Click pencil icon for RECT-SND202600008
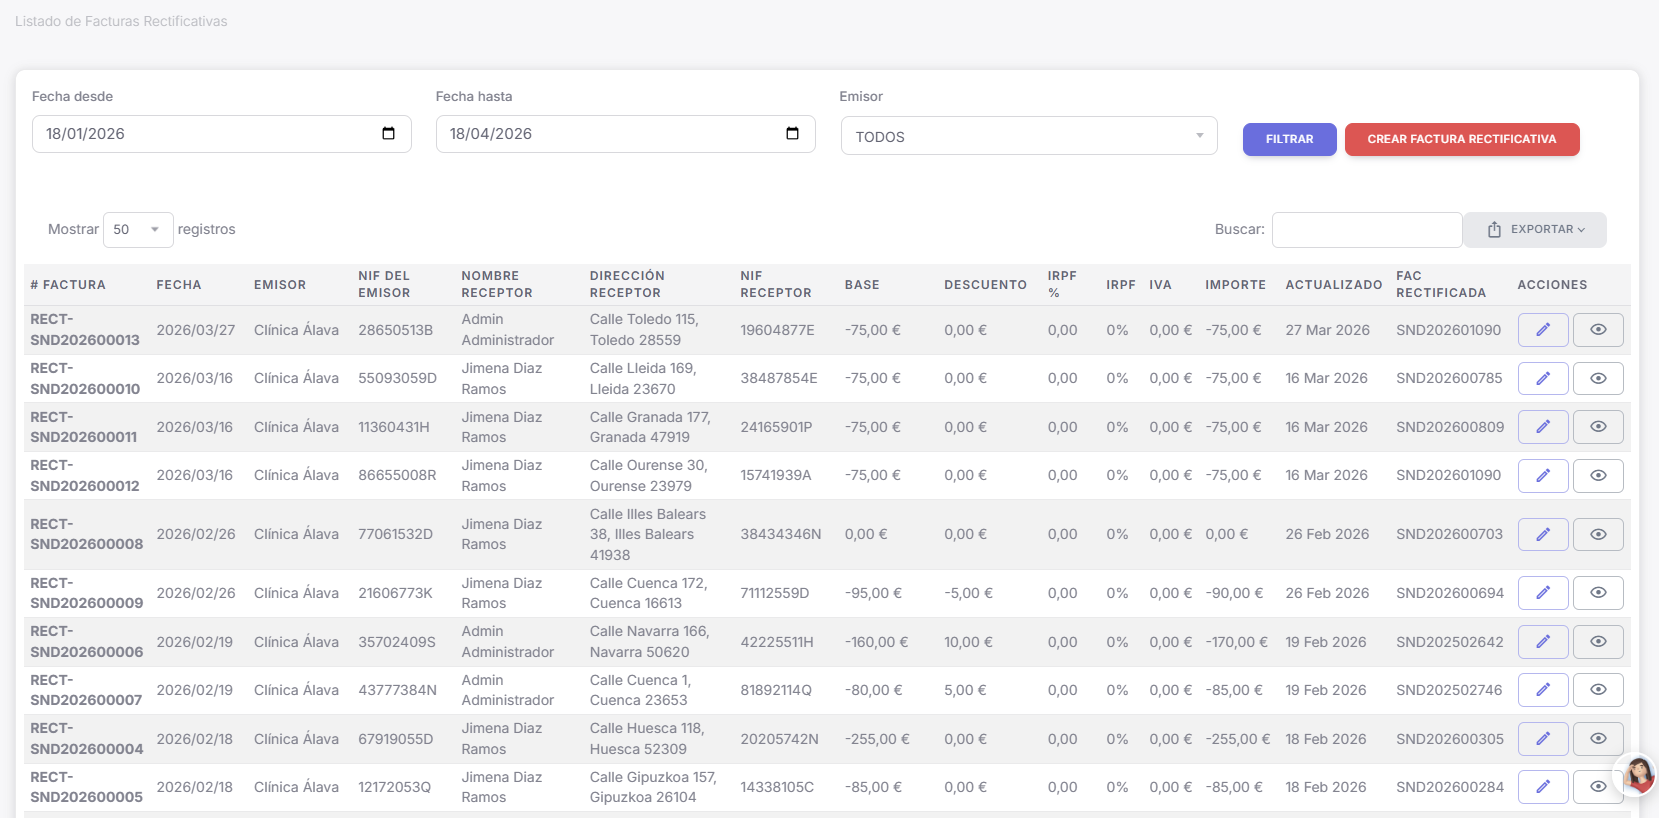The height and width of the screenshot is (818, 1659). 1542,534
